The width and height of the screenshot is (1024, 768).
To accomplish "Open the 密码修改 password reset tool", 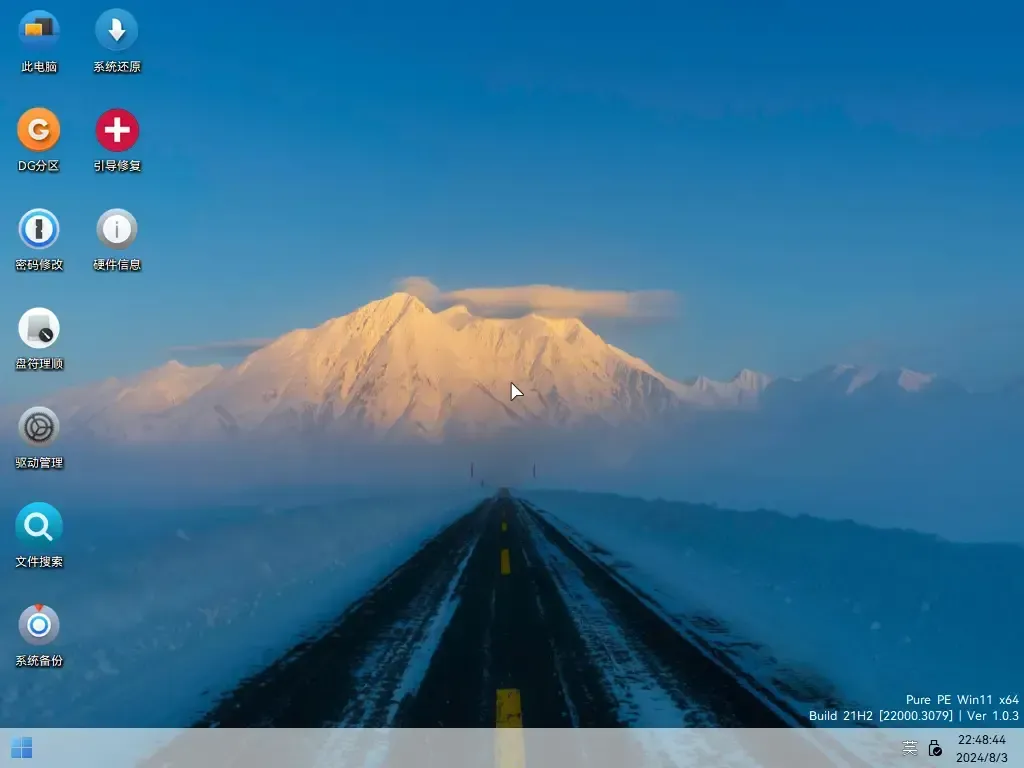I will click(38, 228).
